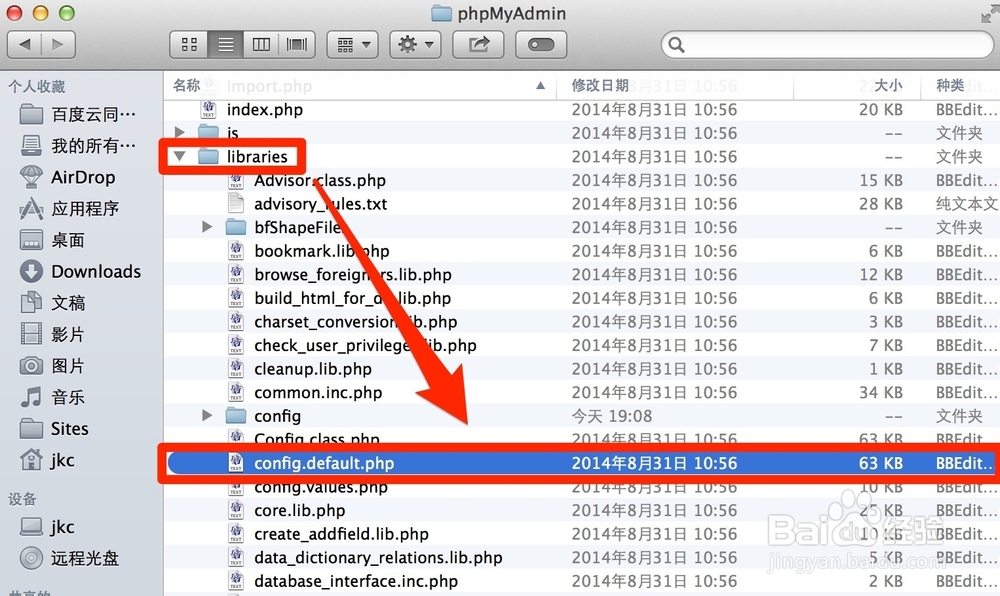Click cleanup.lib.php file icon
Screen dimensions: 1000x596
click(x=236, y=368)
